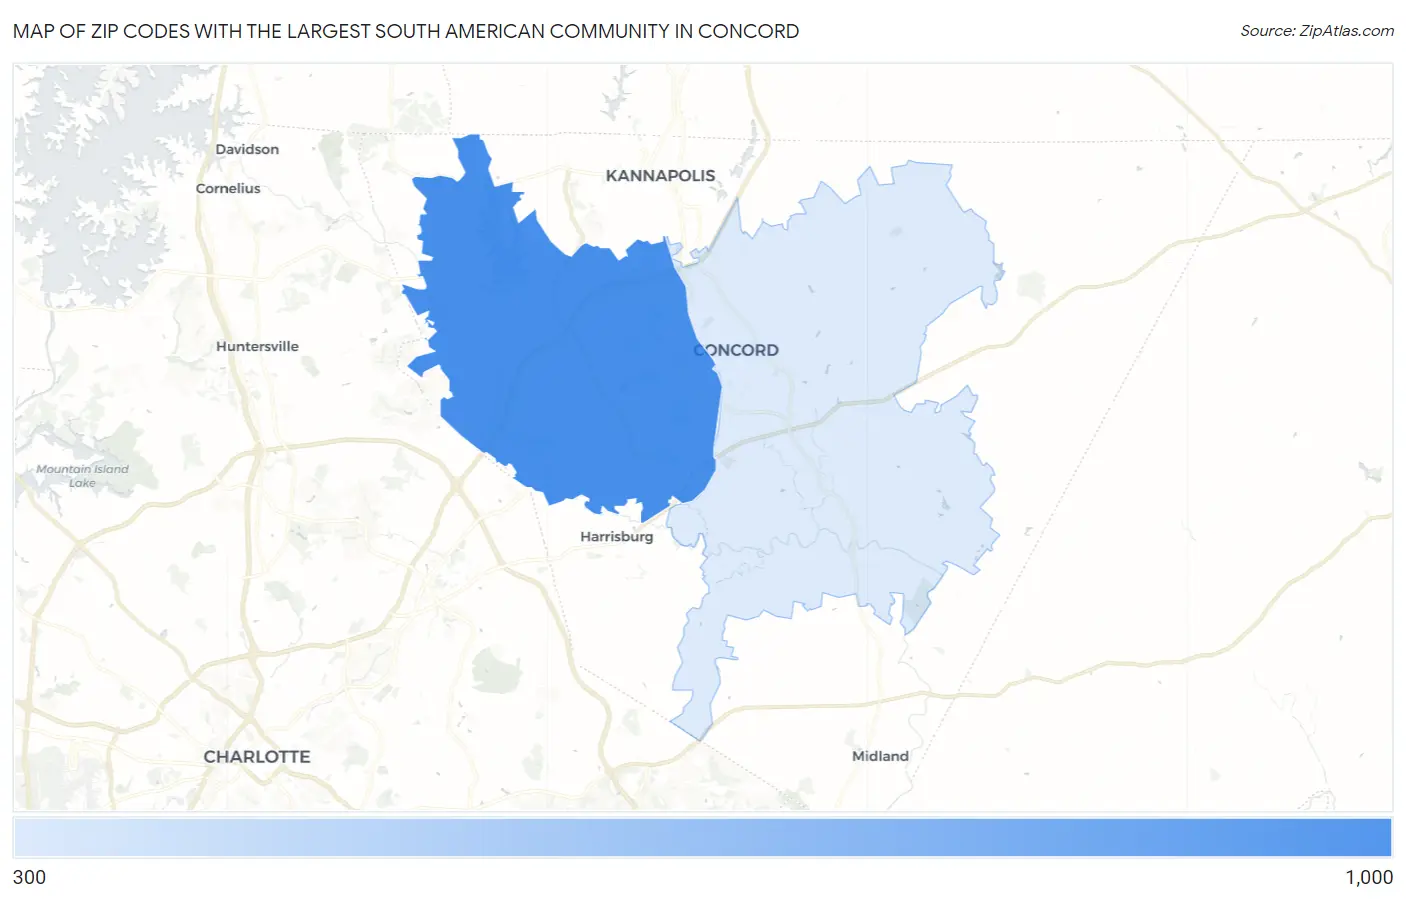The width and height of the screenshot is (1406, 899).
Task: Click the Cornelius map label
Action: (x=228, y=188)
